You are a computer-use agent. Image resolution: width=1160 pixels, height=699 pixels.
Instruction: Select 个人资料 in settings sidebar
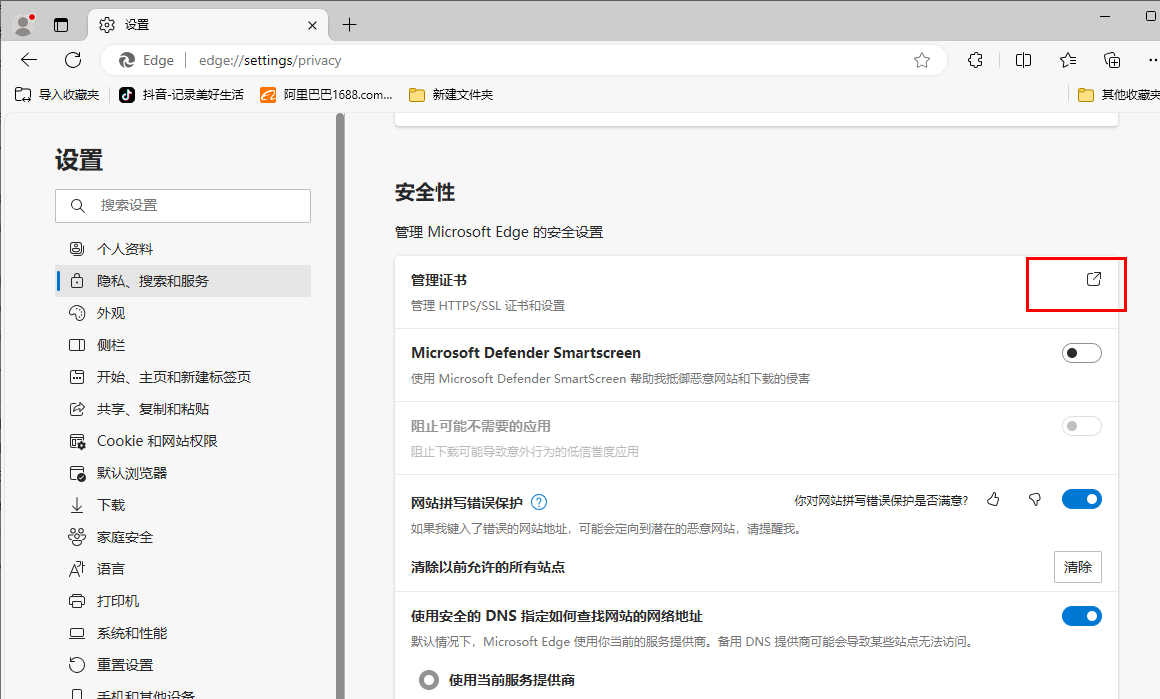point(183,249)
